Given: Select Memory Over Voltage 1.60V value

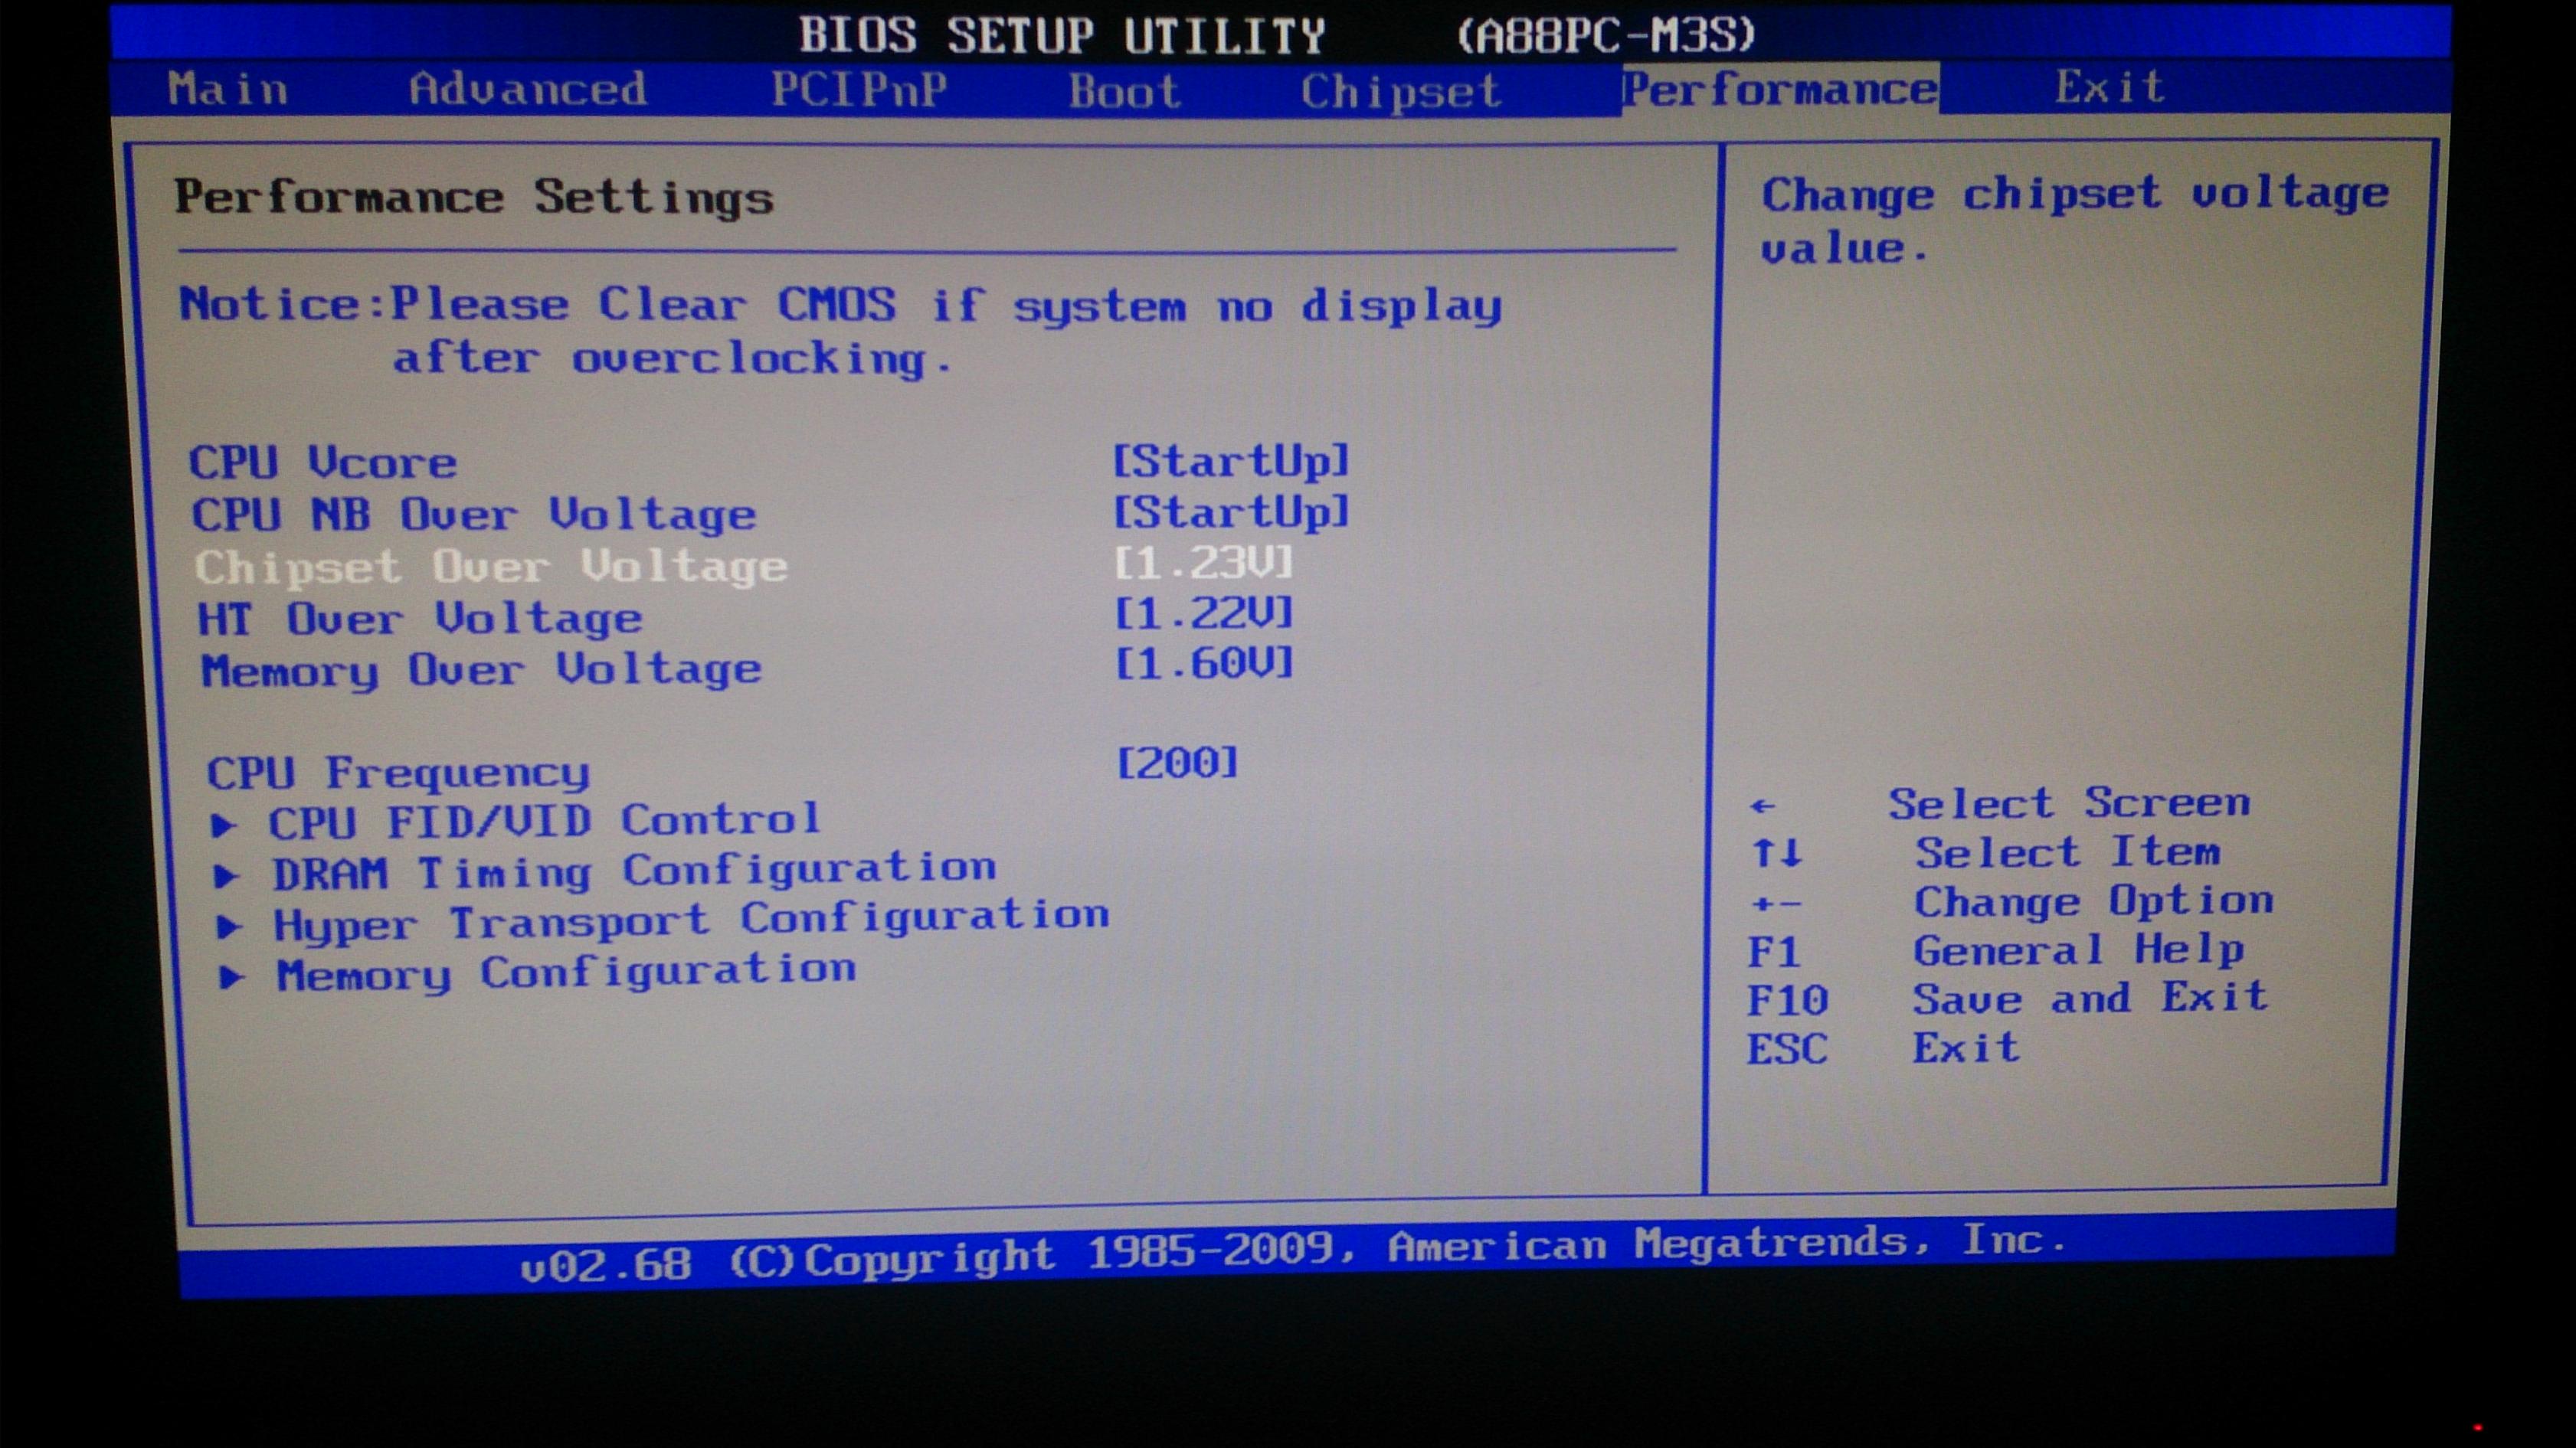Looking at the screenshot, I should click(x=1204, y=663).
